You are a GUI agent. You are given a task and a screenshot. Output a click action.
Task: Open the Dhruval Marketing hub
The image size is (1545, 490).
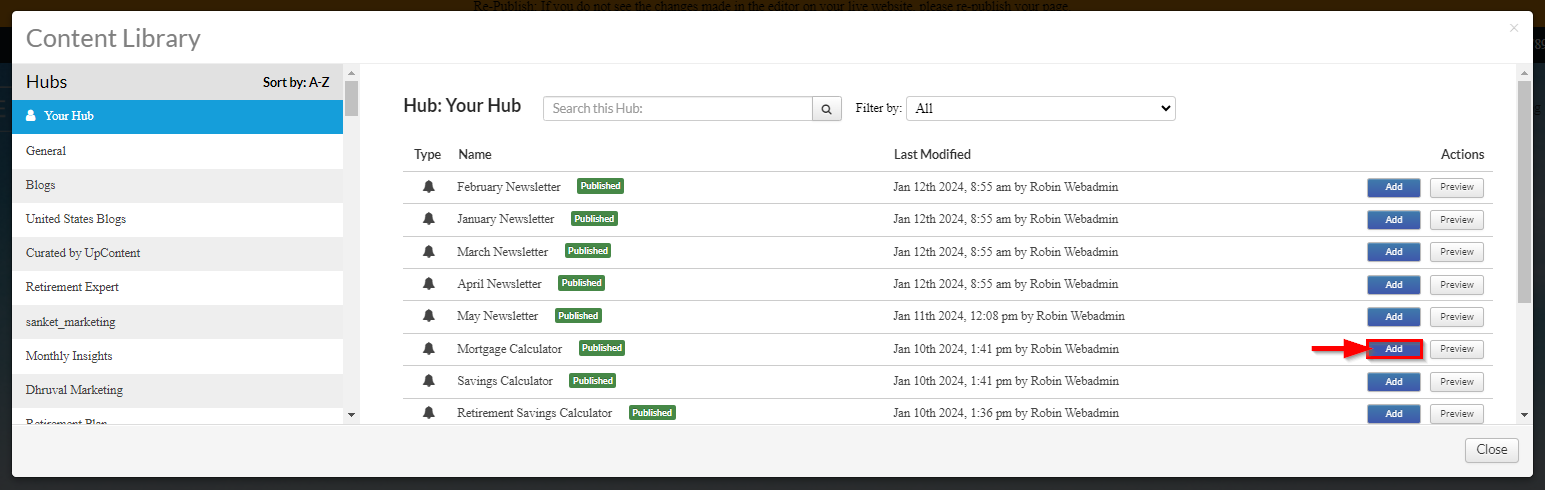click(x=177, y=390)
